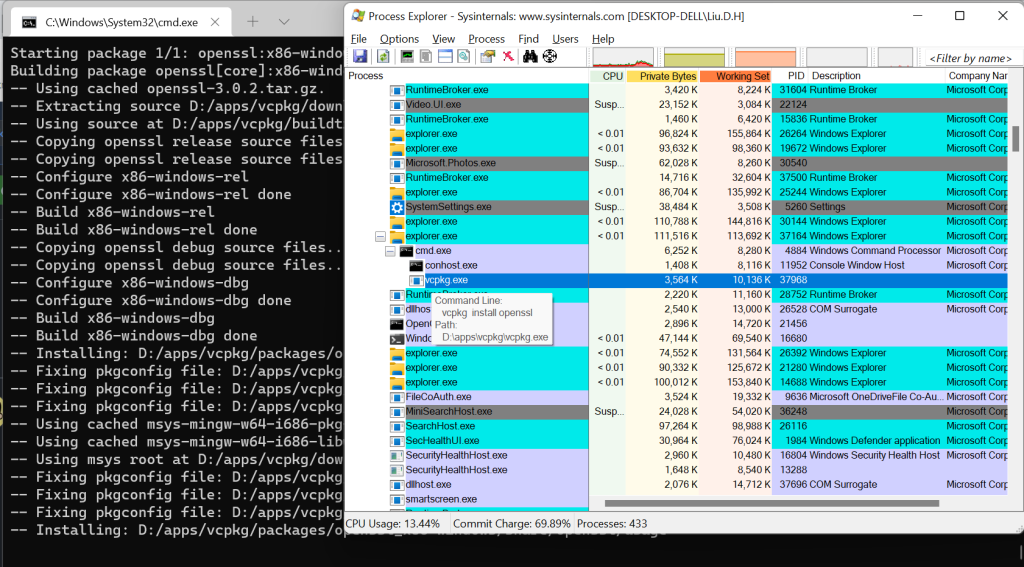
Task: Toggle the Show Lower Pane toolbar icon
Action: [x=445, y=57]
